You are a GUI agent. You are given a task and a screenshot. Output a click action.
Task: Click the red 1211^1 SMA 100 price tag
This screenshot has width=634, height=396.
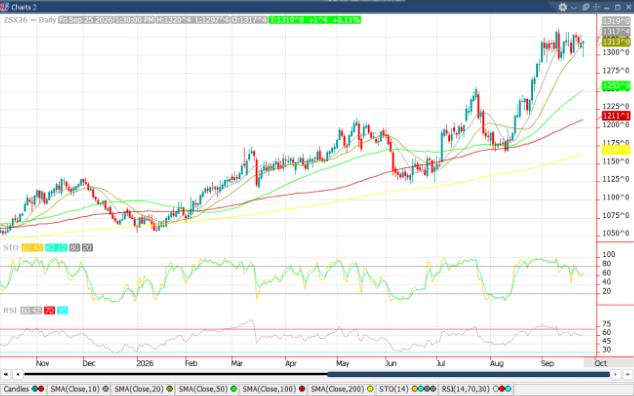point(616,116)
